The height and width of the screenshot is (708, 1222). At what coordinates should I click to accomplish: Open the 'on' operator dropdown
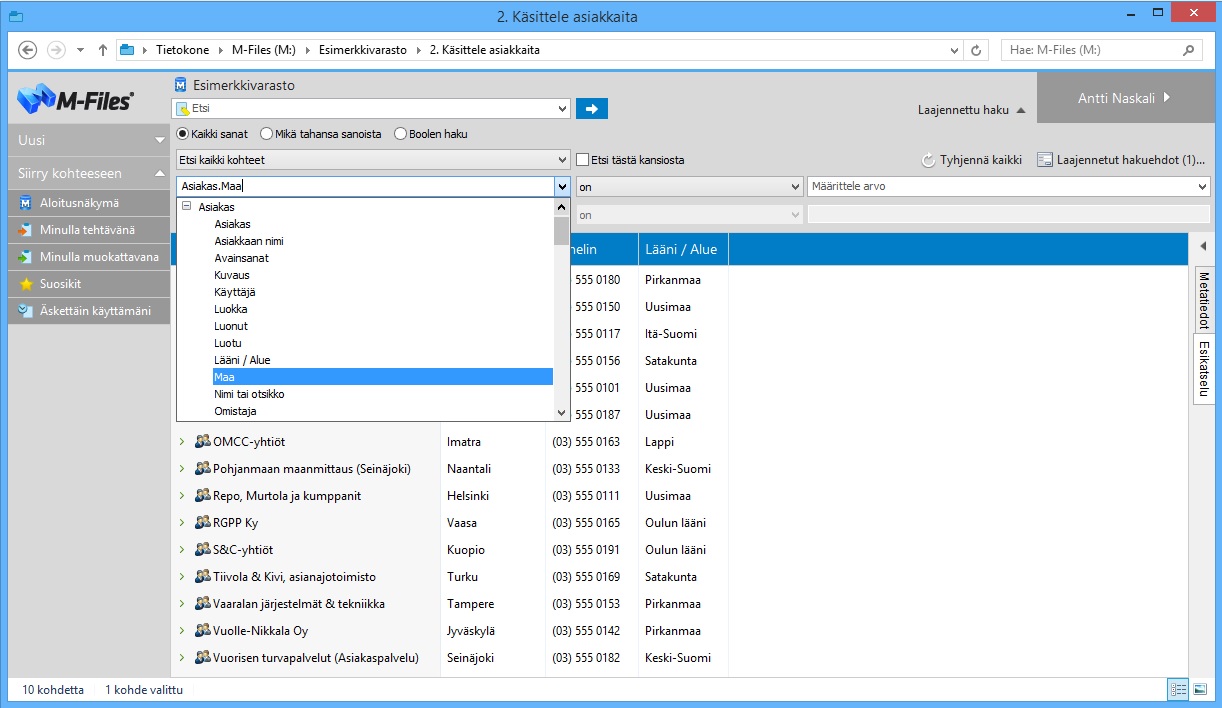(796, 186)
